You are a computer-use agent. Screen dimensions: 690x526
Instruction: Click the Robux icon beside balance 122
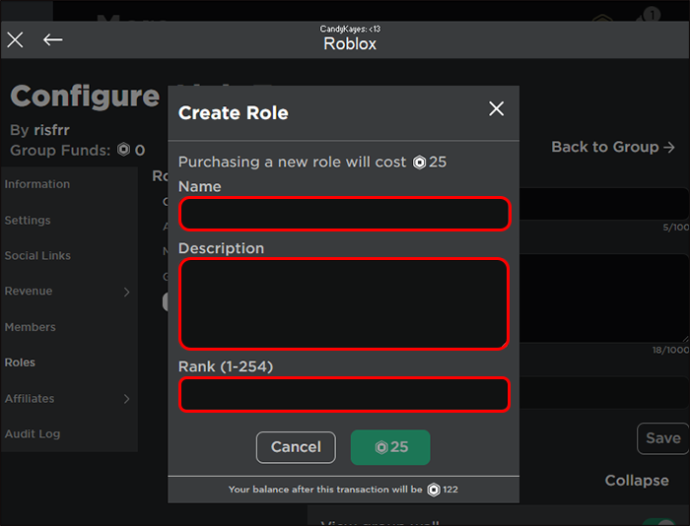[x=433, y=489]
